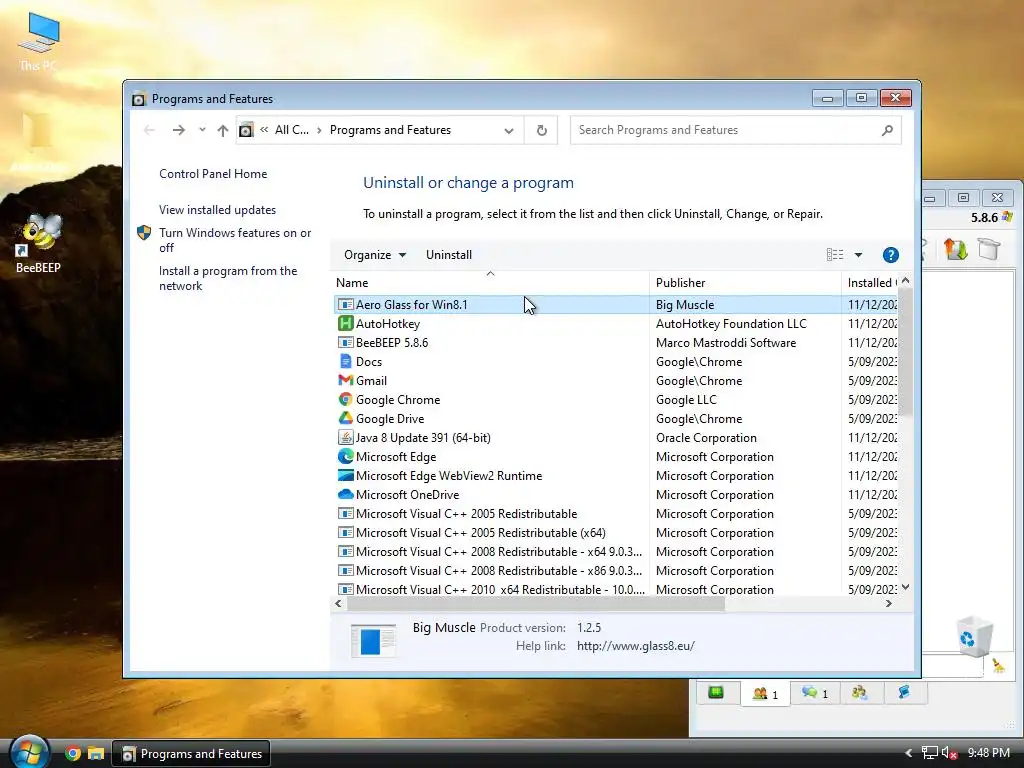Click the scroll down arrow of list

905,587
